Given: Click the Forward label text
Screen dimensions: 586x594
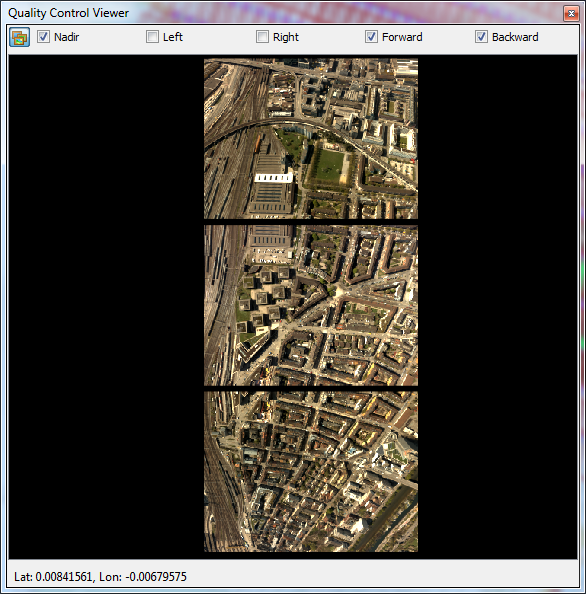Looking at the screenshot, I should coord(402,37).
